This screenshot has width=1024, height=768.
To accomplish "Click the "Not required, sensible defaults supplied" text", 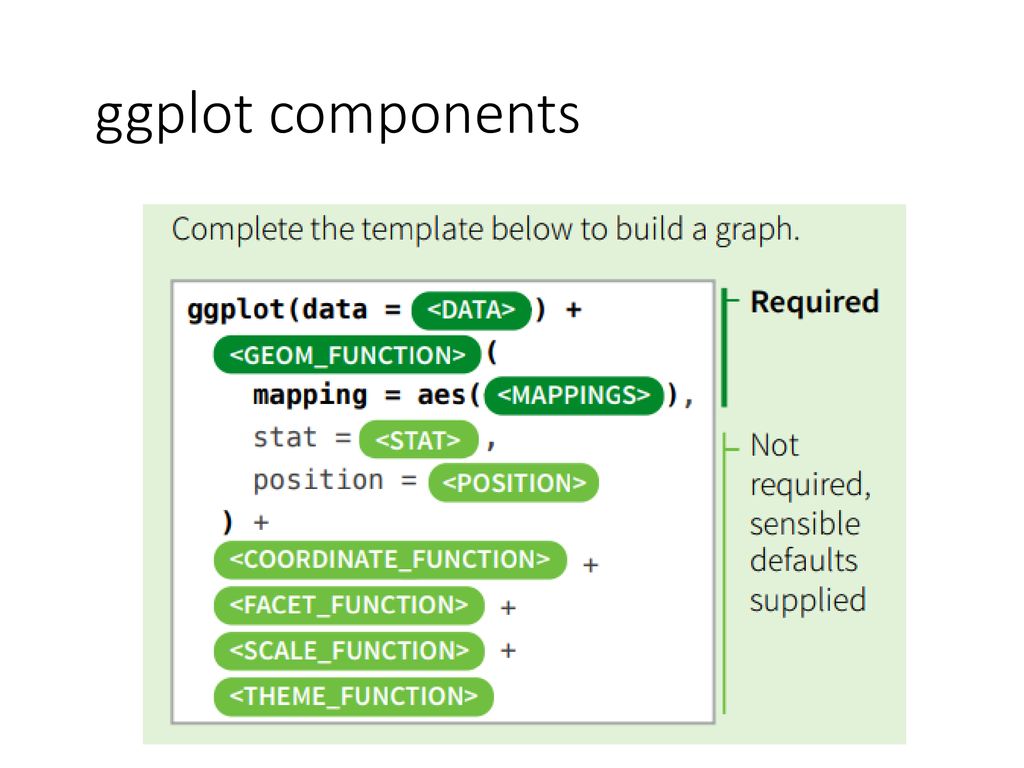I will [808, 522].
